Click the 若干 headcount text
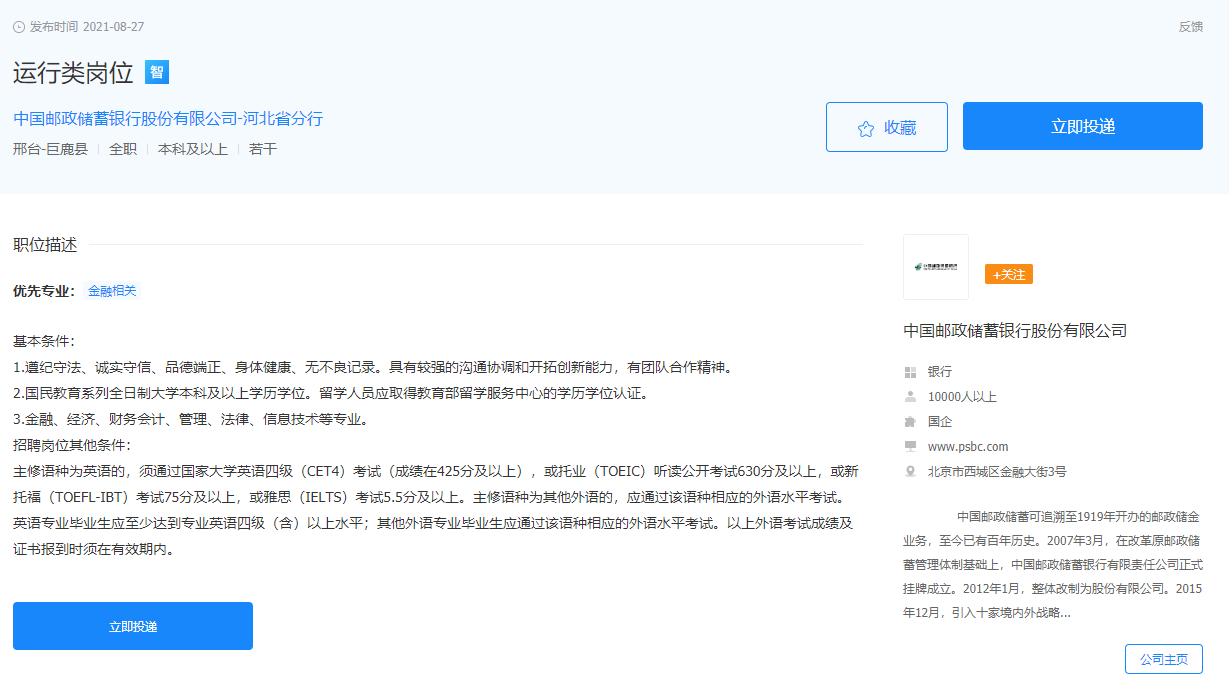This screenshot has width=1229, height=695. click(263, 149)
